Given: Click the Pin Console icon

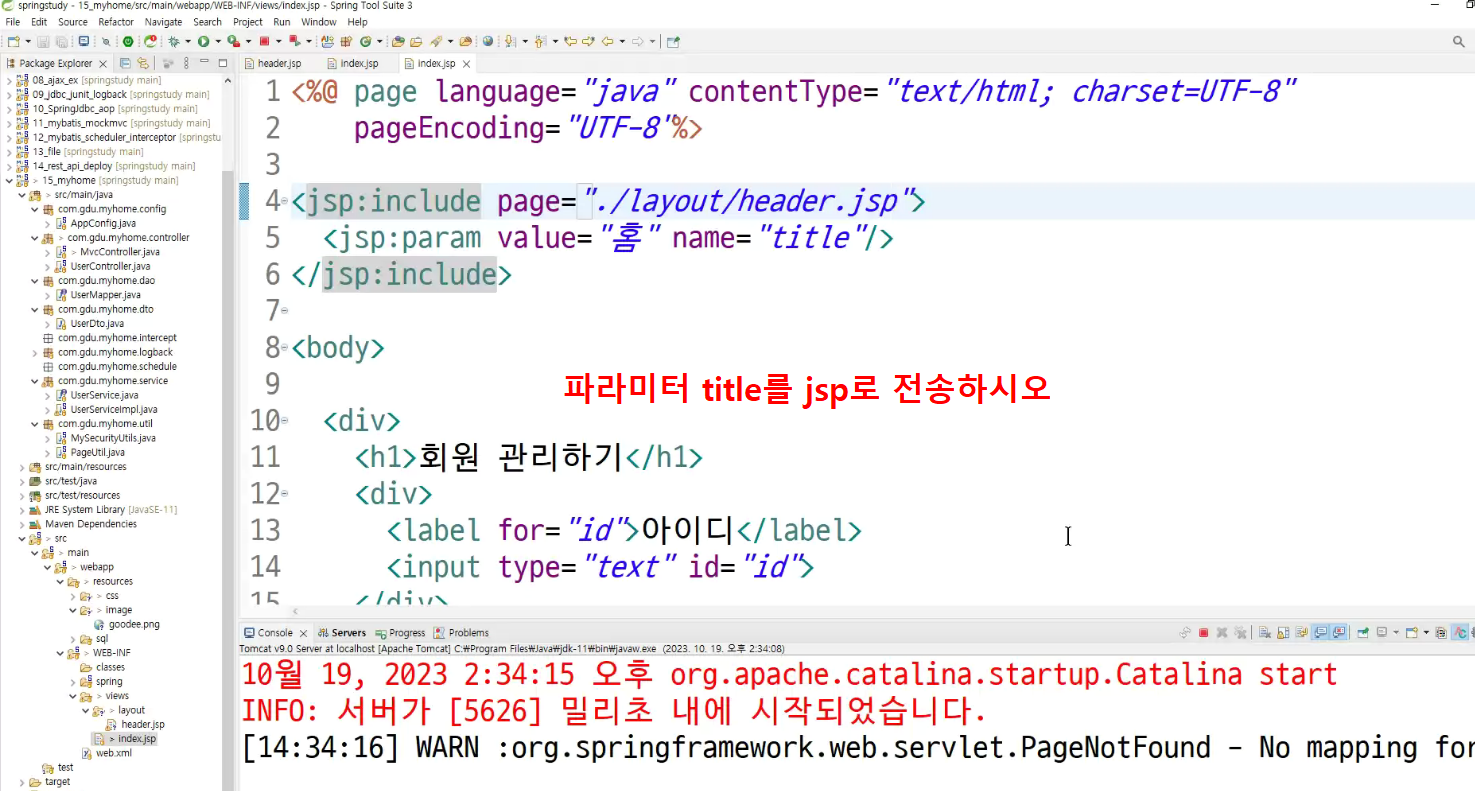Looking at the screenshot, I should click(1362, 633).
